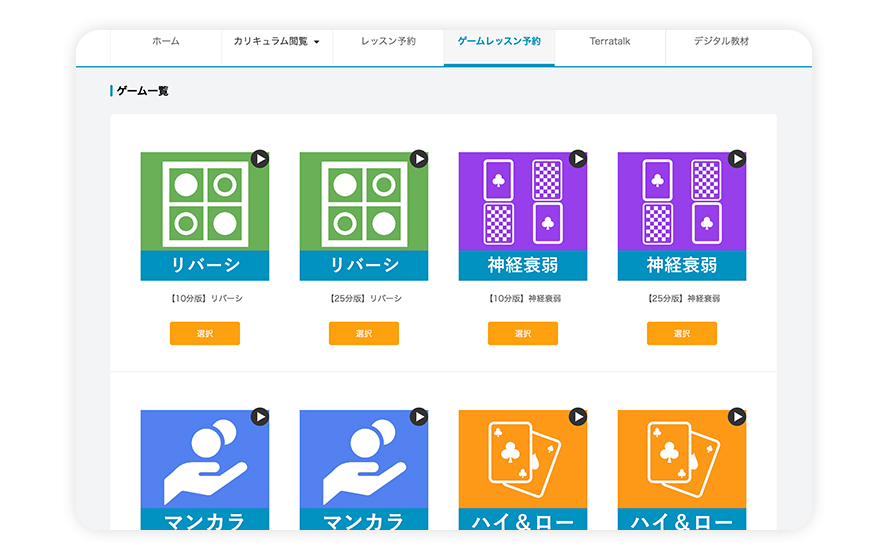Viewport: 888px width, 560px height.
Task: Select the ゲームレッスン予約 tab
Action: pyautogui.click(x=499, y=42)
